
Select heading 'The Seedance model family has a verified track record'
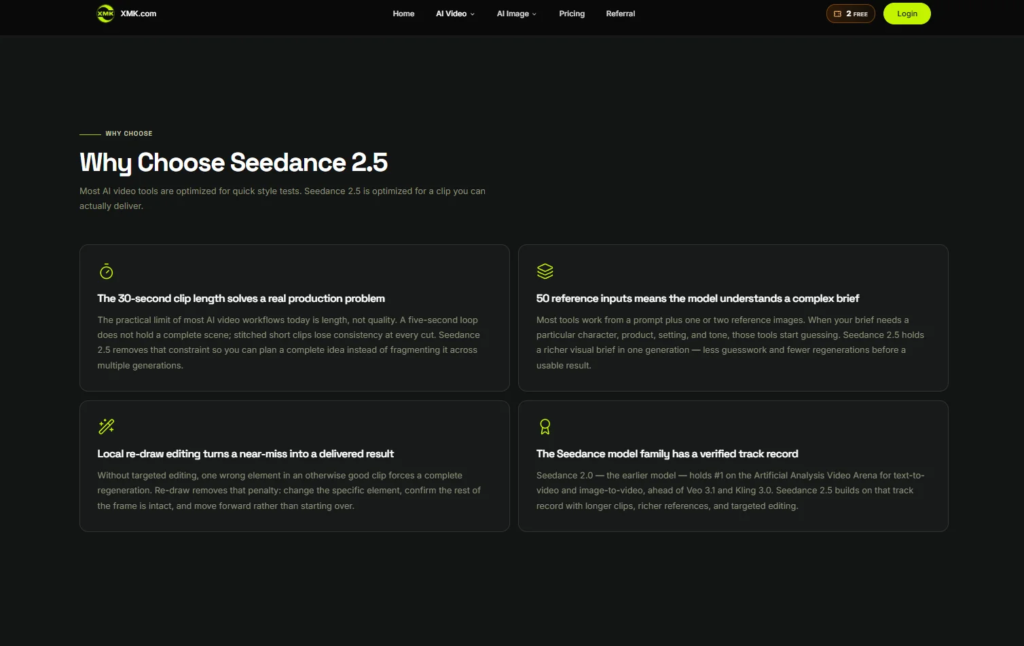pyautogui.click(x=667, y=454)
